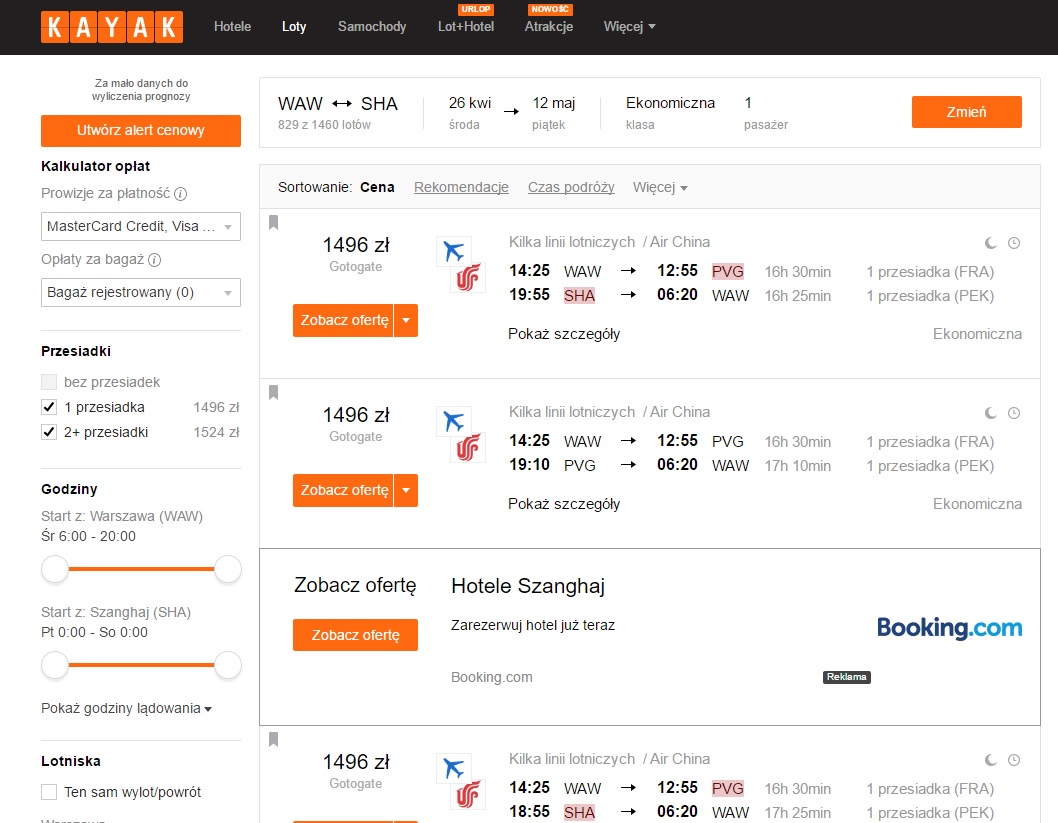1058x823 pixels.
Task: Click the 1524 zł price beside 2+ przesiadki
Action: tap(217, 432)
